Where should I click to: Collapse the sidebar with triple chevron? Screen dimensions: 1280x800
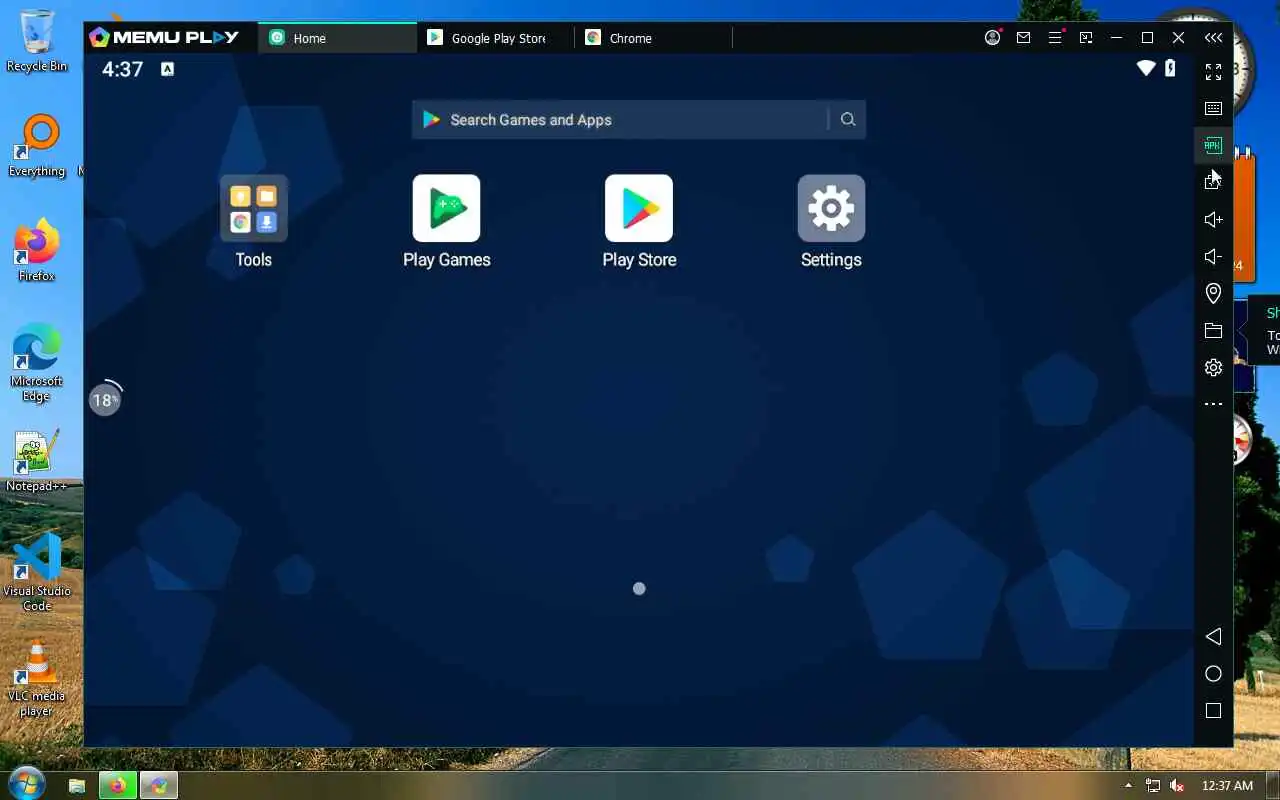pyautogui.click(x=1213, y=38)
